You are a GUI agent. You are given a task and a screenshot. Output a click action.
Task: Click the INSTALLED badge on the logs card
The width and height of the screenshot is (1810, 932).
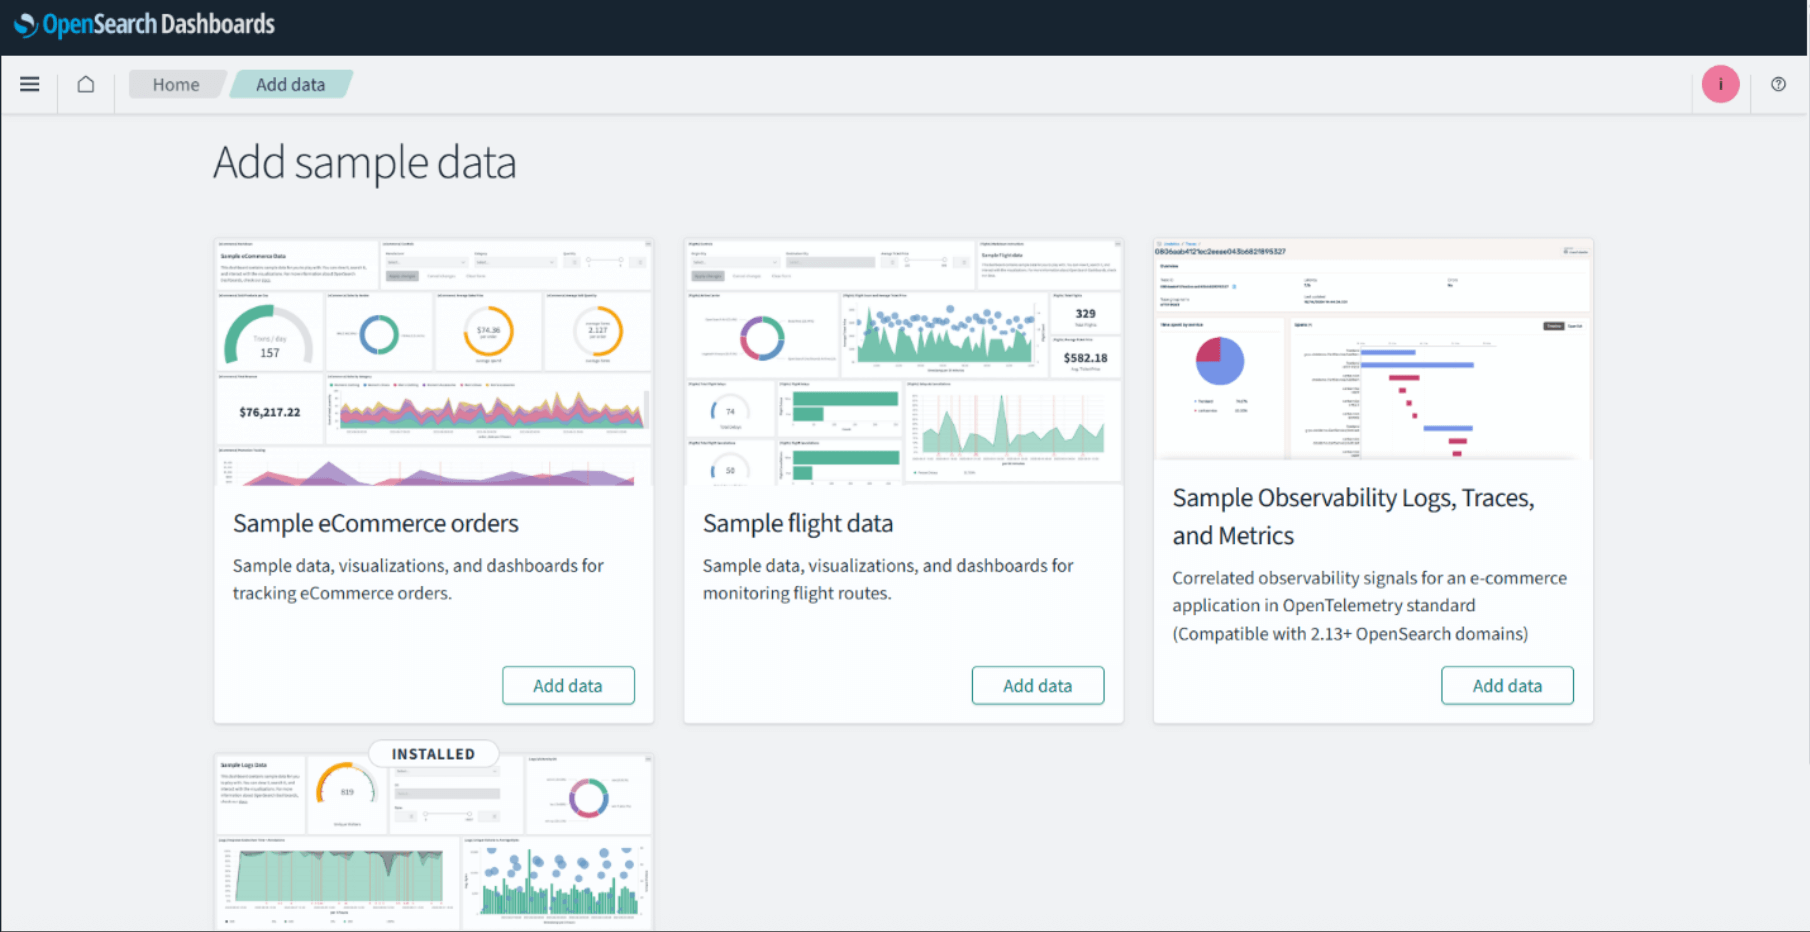tap(433, 754)
